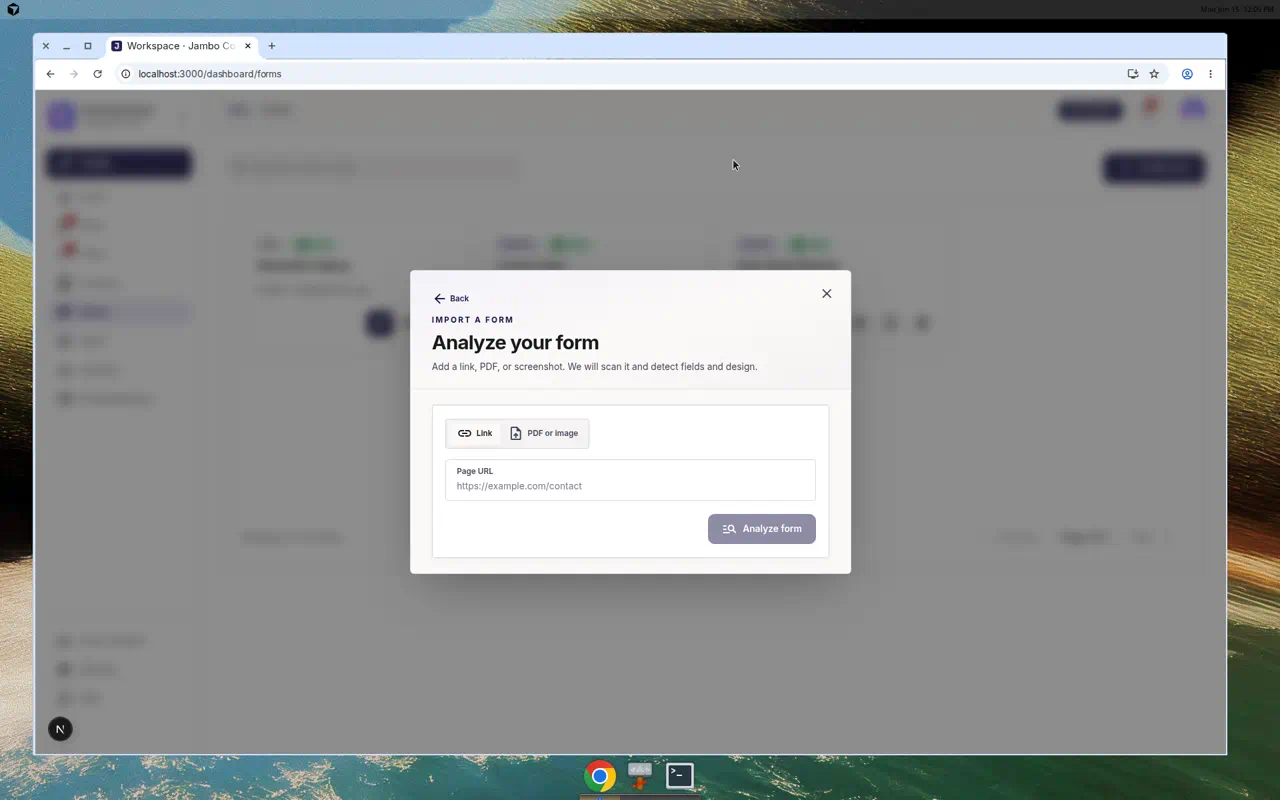
Task: Go back using the Back arrow link
Action: click(451, 298)
